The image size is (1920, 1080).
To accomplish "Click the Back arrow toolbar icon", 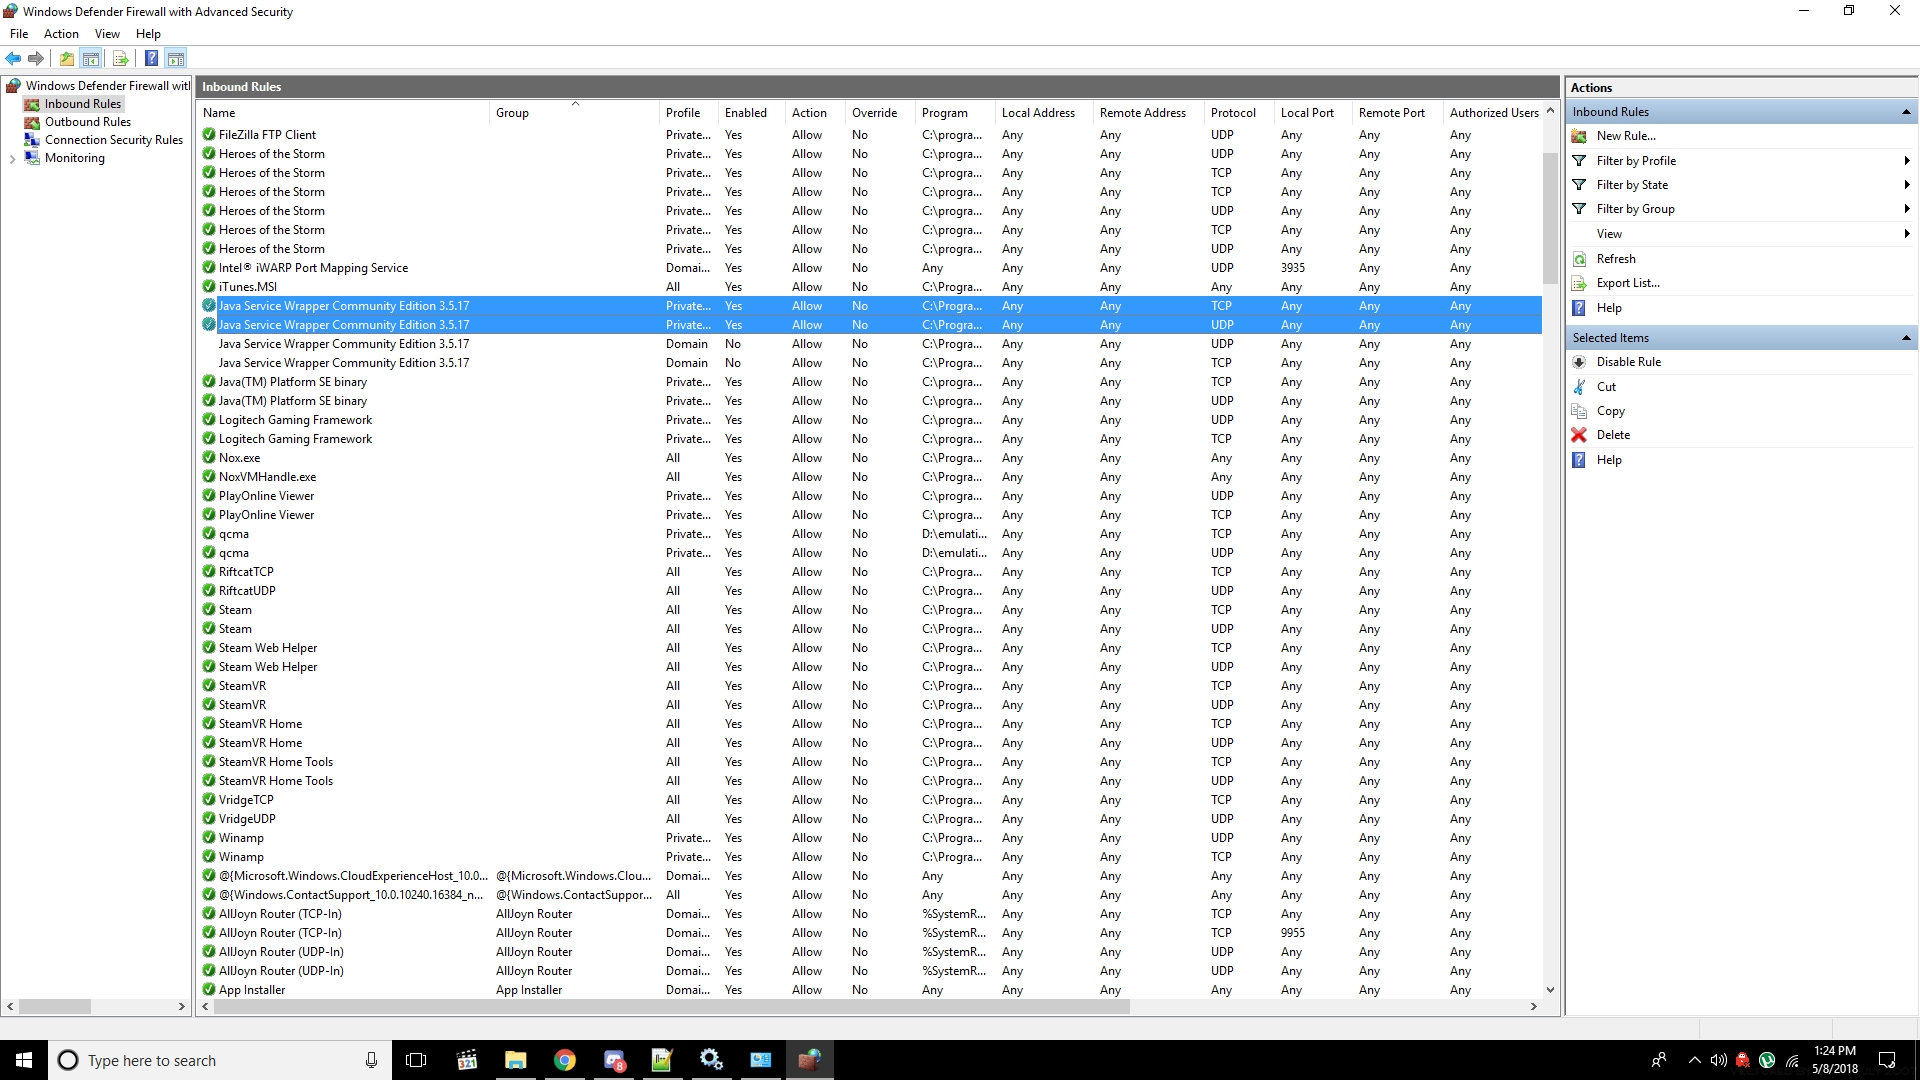I will [x=13, y=58].
